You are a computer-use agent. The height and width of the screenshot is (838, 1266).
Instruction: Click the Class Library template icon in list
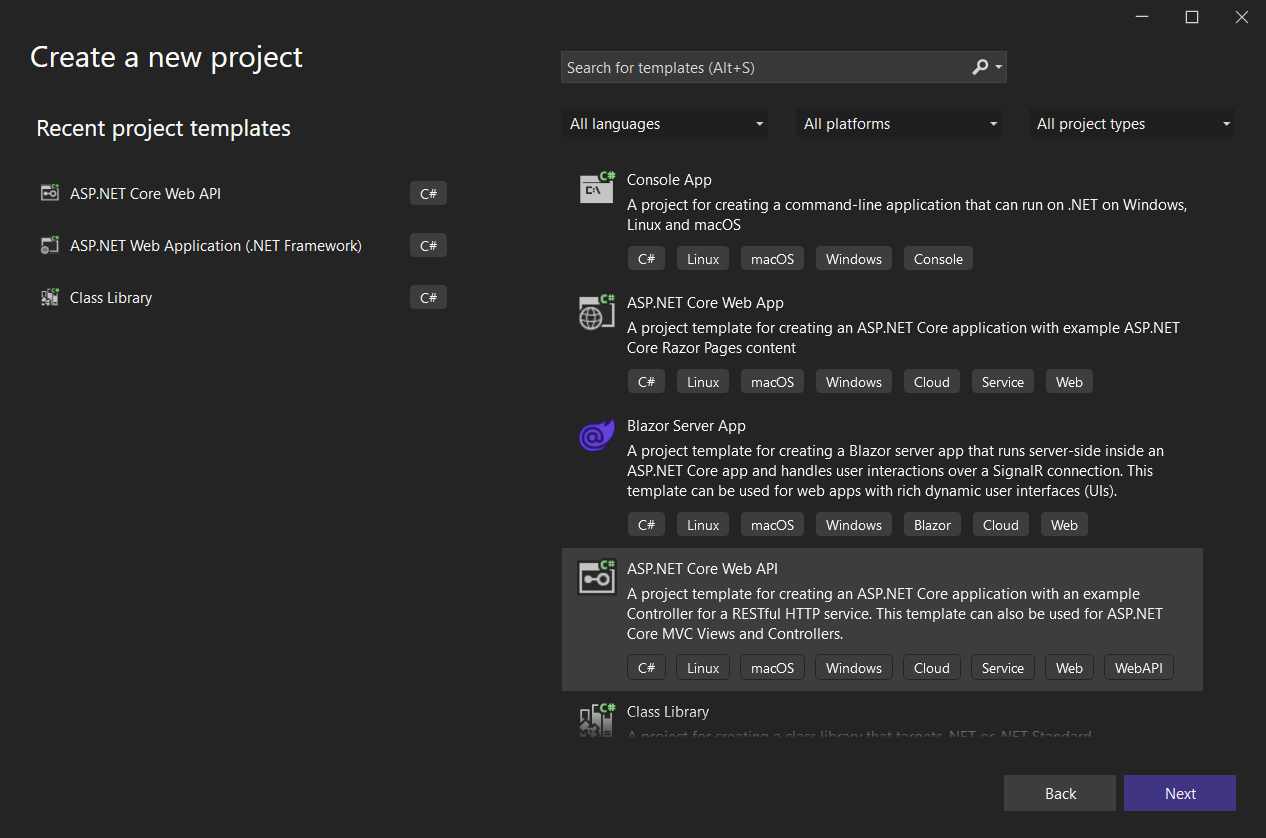[596, 720]
